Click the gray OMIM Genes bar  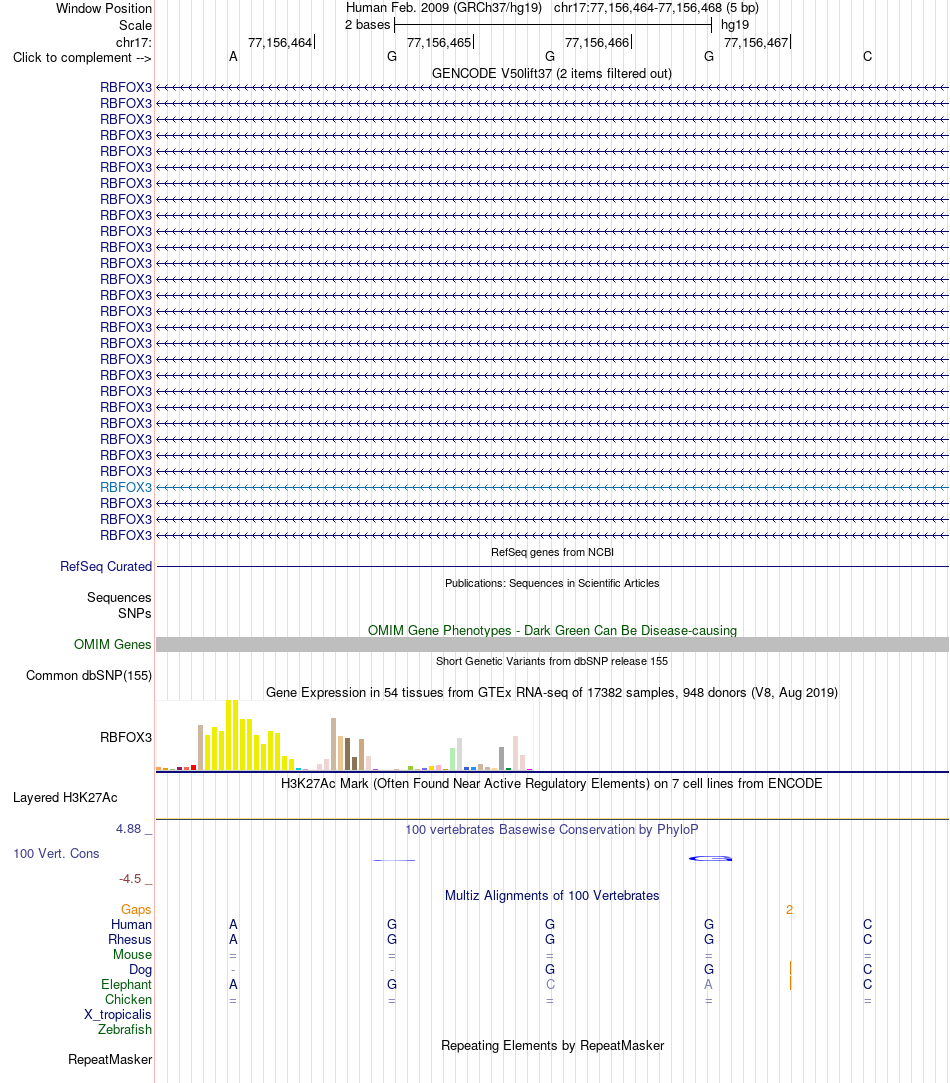[x=552, y=644]
